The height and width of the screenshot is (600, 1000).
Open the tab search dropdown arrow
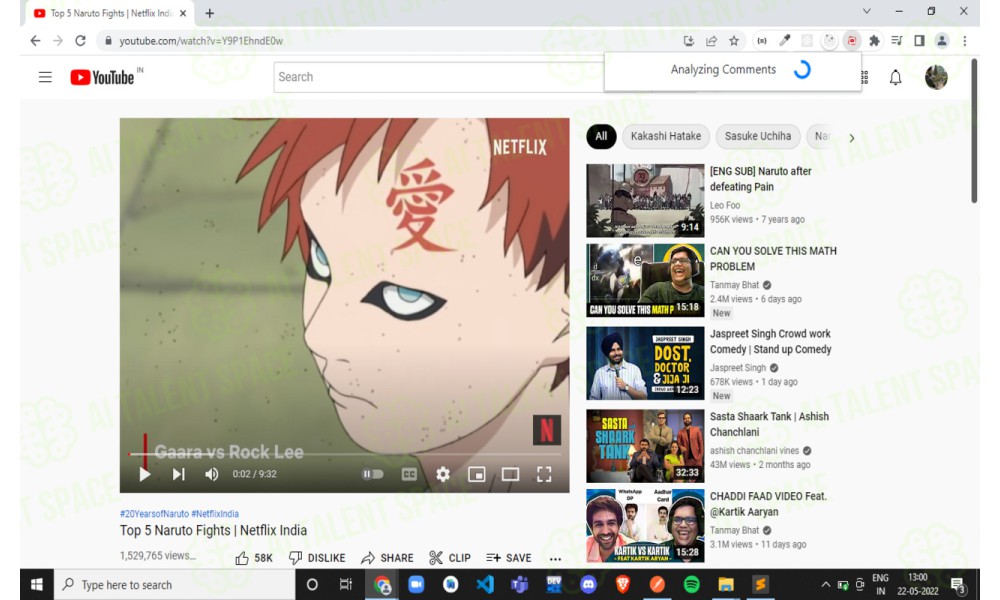[x=866, y=11]
